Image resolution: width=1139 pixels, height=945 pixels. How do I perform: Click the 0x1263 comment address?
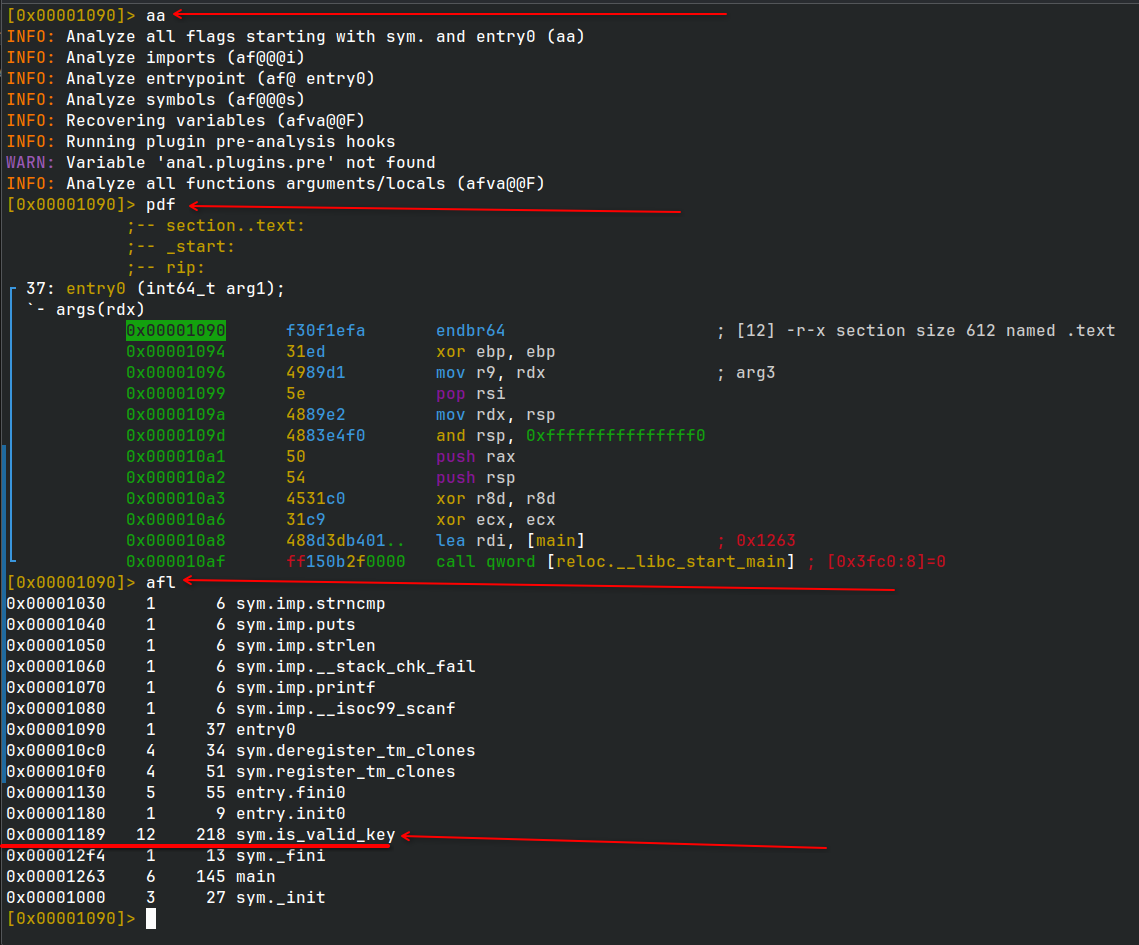click(x=766, y=540)
